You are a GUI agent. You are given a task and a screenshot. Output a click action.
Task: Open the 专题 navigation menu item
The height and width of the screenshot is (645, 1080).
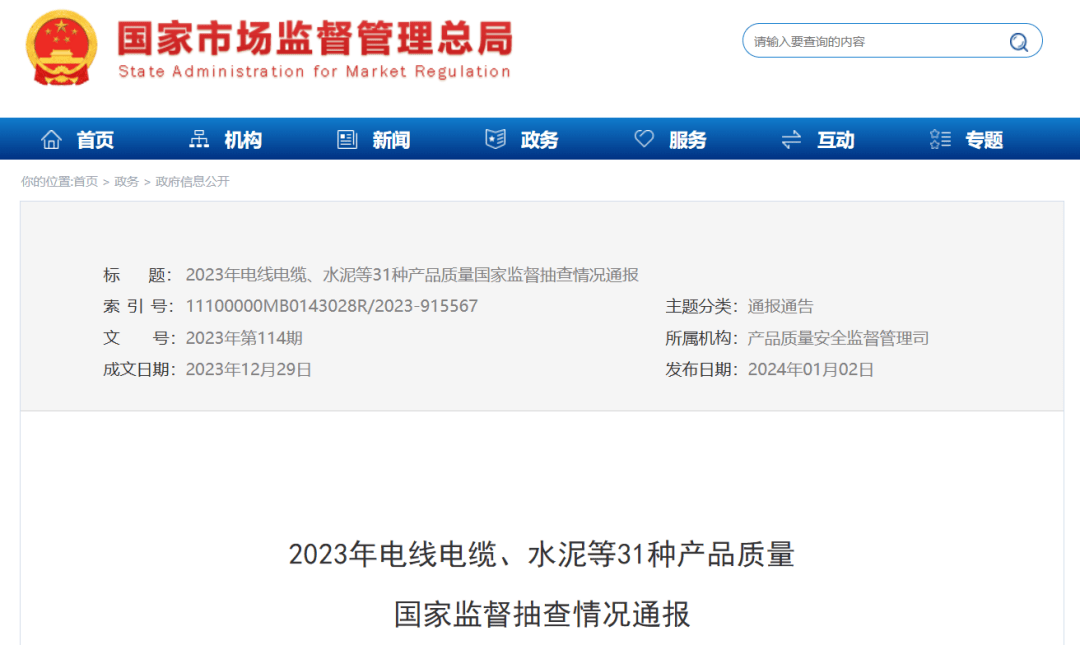[x=984, y=140]
